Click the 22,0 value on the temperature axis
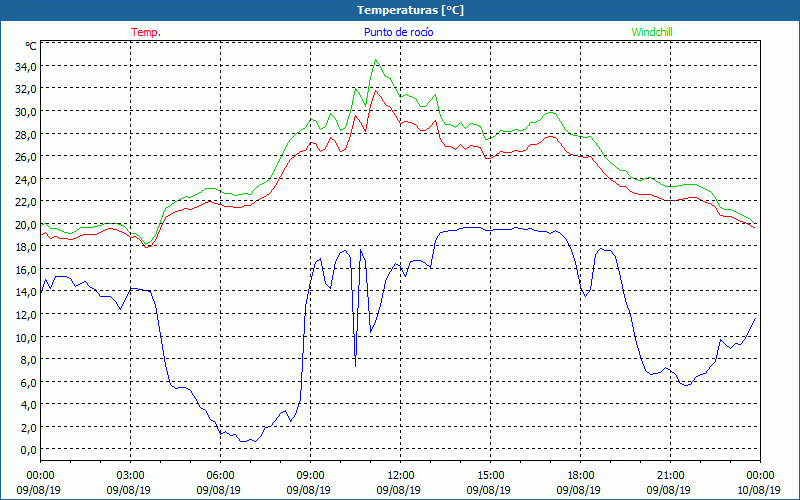 (x=26, y=202)
